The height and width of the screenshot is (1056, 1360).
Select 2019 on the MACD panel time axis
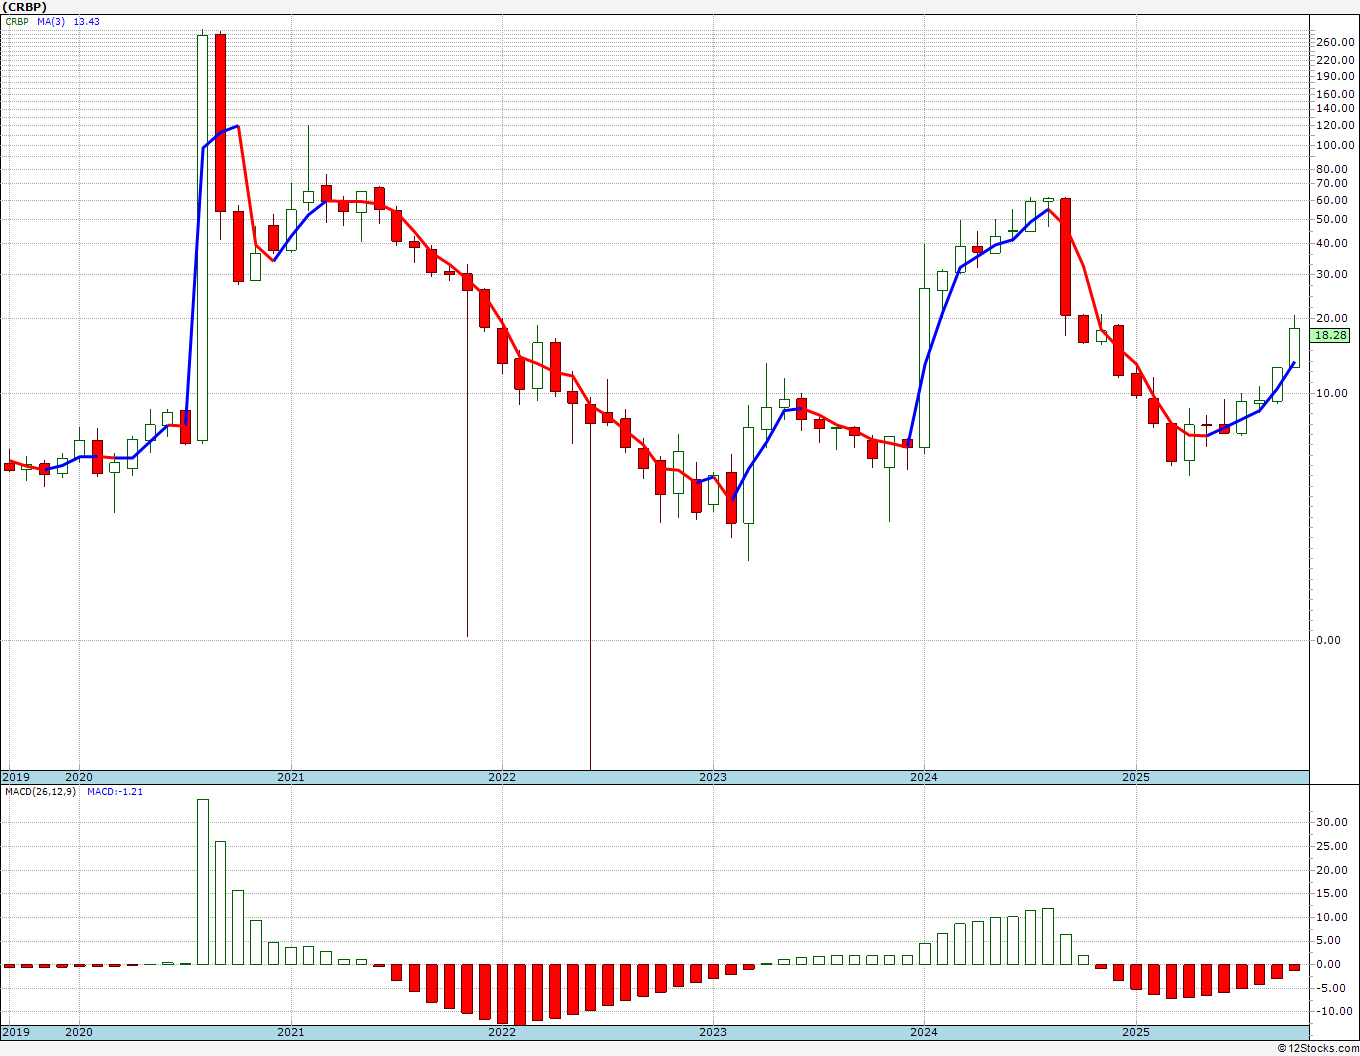[15, 1032]
